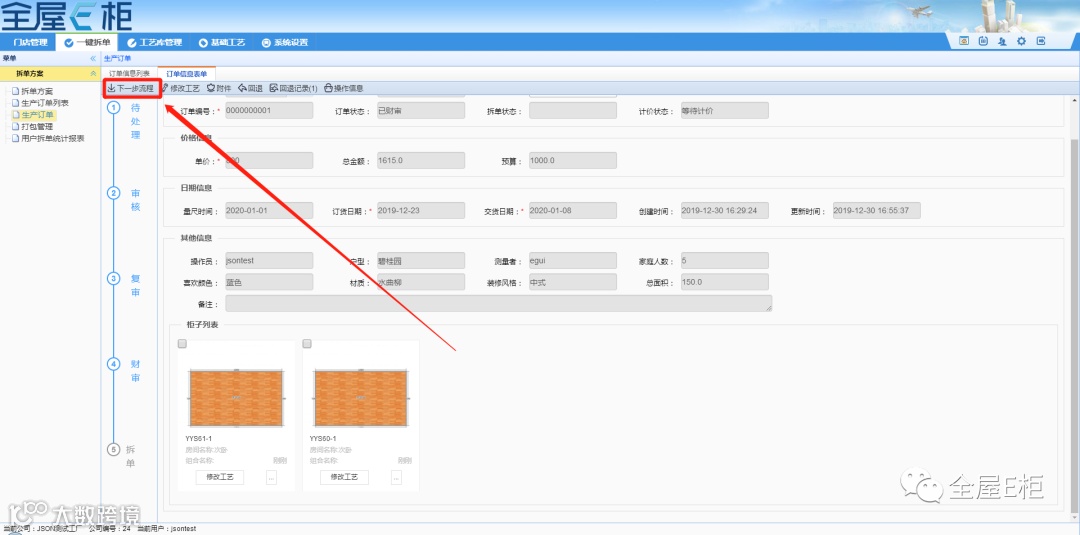
Task: Click the 生产订单 panel title text
Action: [x=117, y=59]
